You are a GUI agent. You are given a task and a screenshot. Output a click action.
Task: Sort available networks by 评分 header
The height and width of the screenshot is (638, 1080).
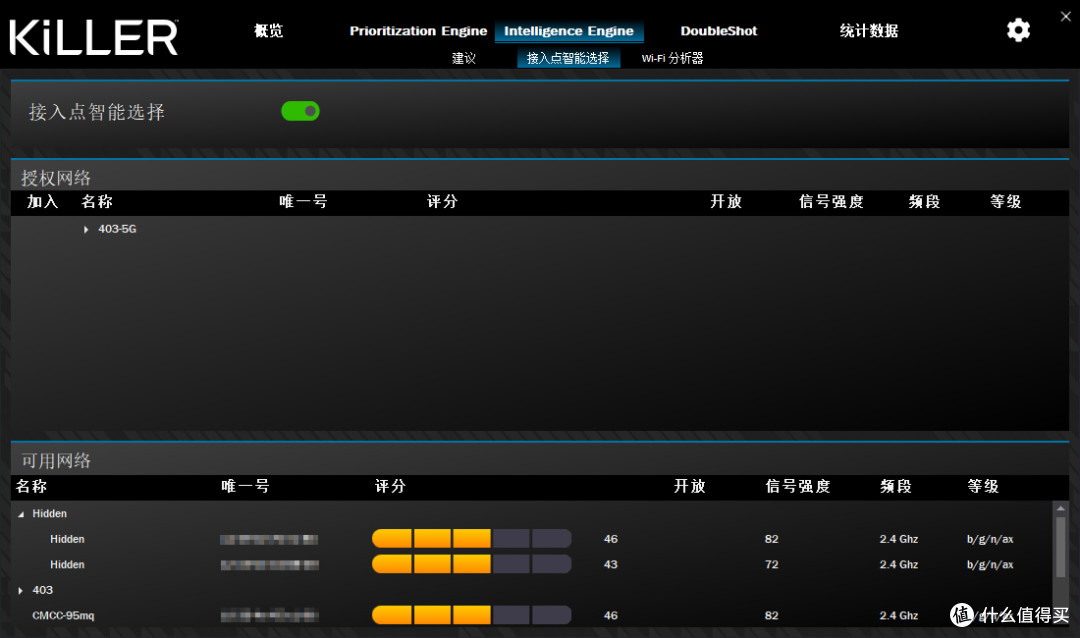point(391,486)
